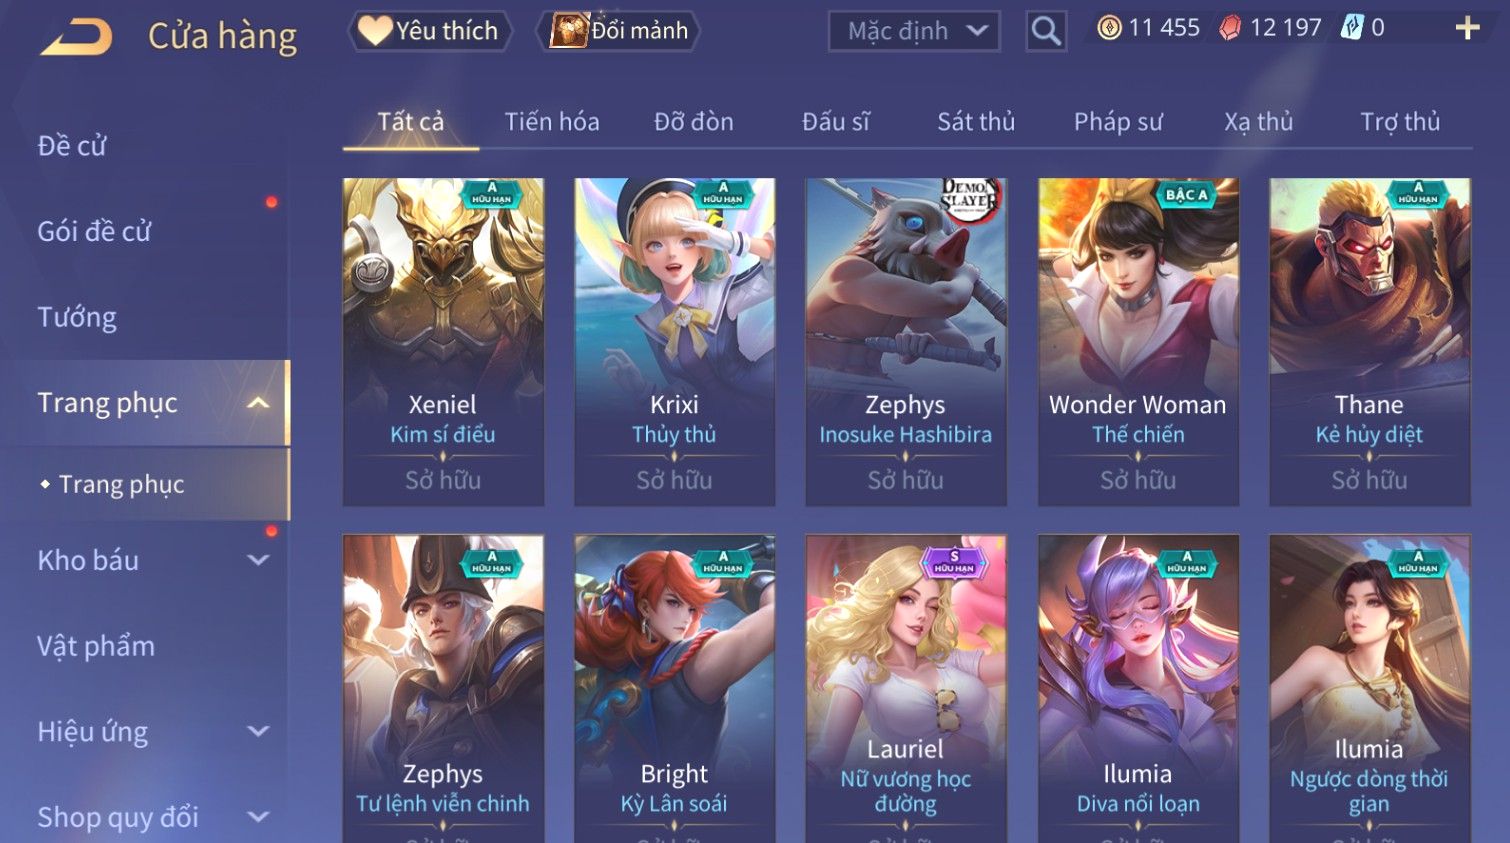The width and height of the screenshot is (1510, 843).
Task: Tap the plus icon to add currency
Action: click(1467, 28)
